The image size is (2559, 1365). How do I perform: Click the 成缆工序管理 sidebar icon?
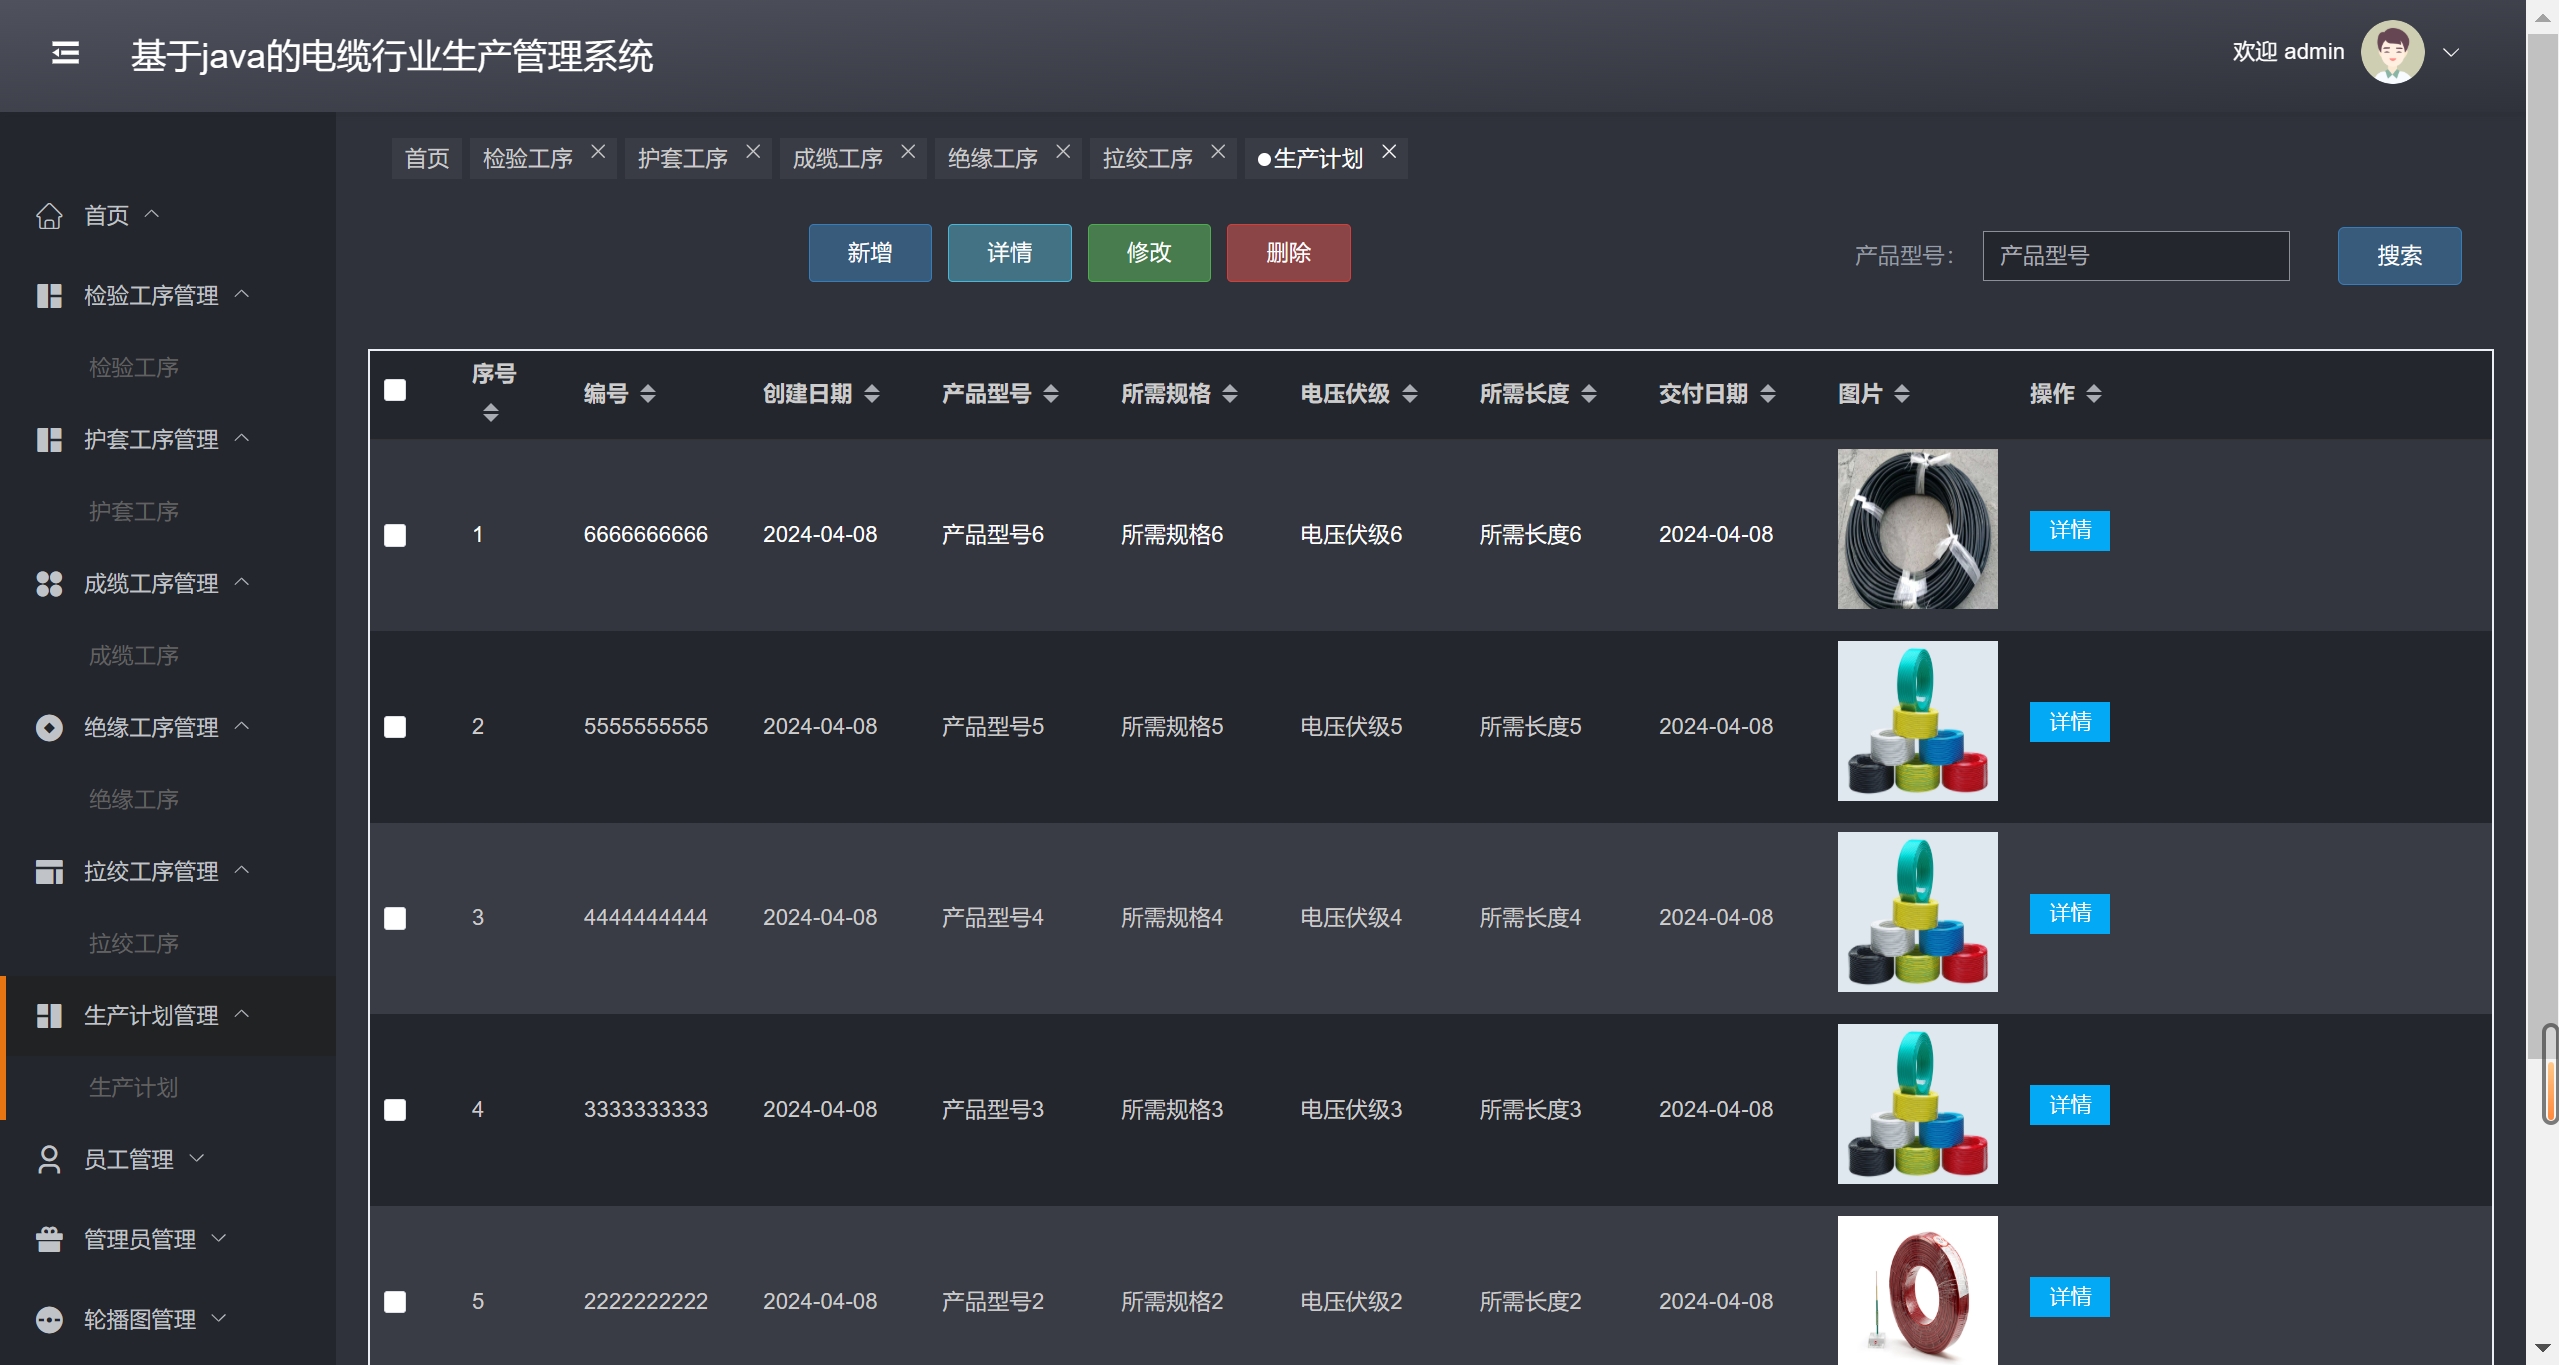pyautogui.click(x=49, y=584)
